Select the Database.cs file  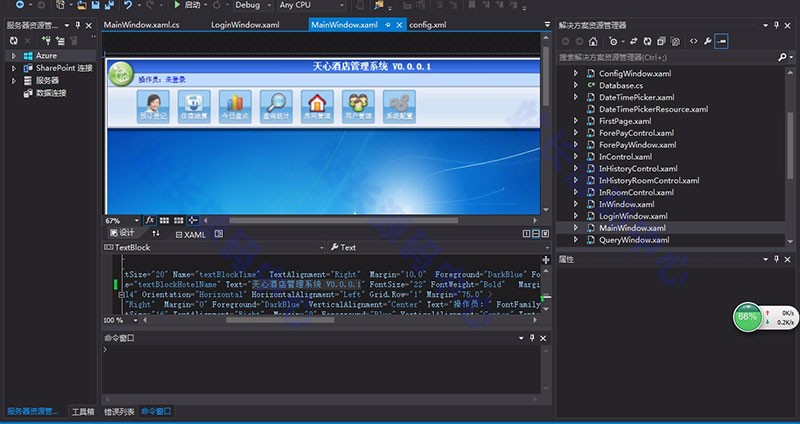point(621,86)
